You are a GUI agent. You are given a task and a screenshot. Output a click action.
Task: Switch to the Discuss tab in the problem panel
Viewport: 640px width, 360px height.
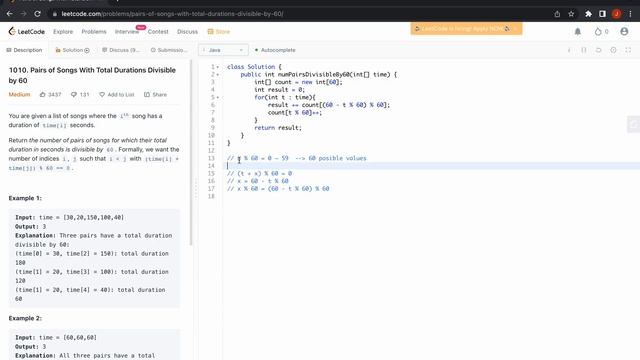tap(121, 50)
